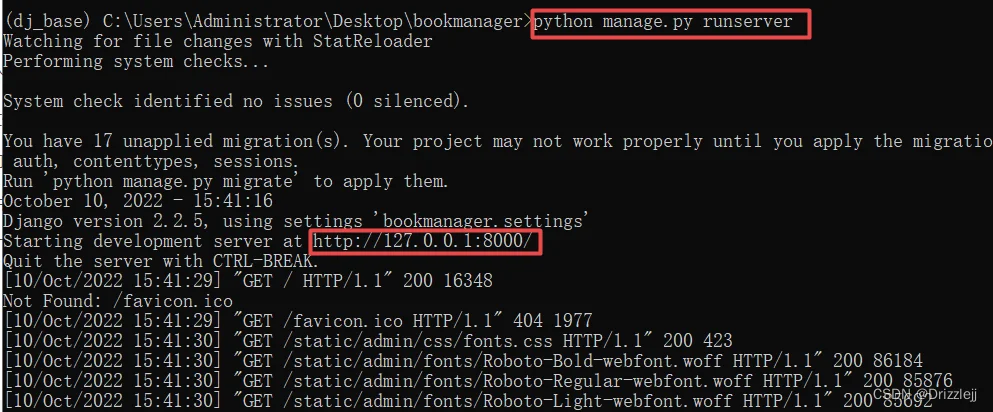Click the 'Not Found: /favicon.ico' line
This screenshot has width=993, height=412.
coord(118,301)
